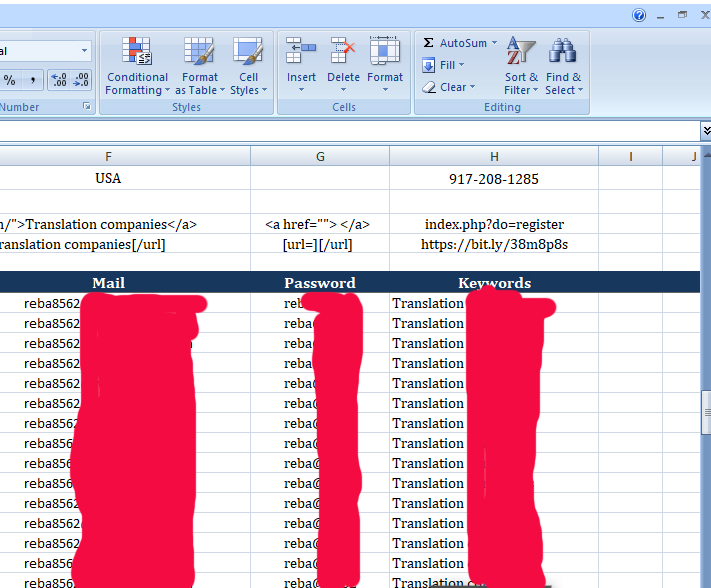The image size is (711, 588).
Task: Open Find & Select binoculars tool
Action: point(564,66)
